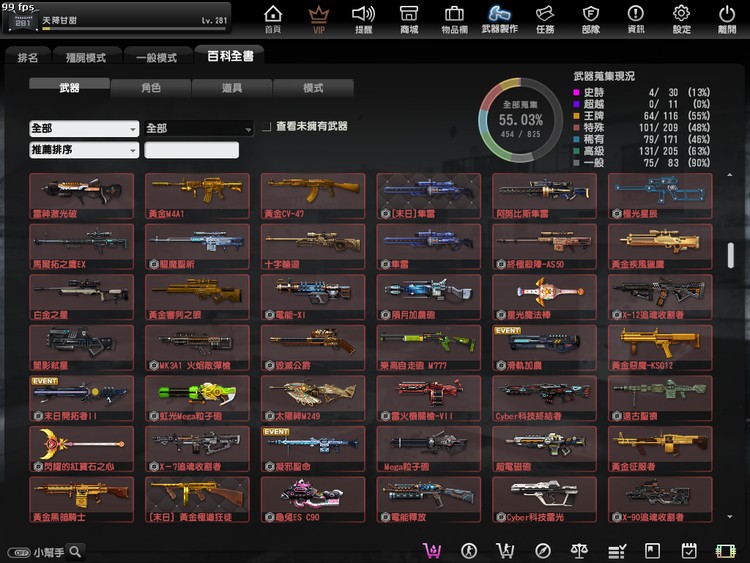Viewport: 750px width, 563px height.
Task: Go to the 首頁 home icon
Action: point(273,19)
